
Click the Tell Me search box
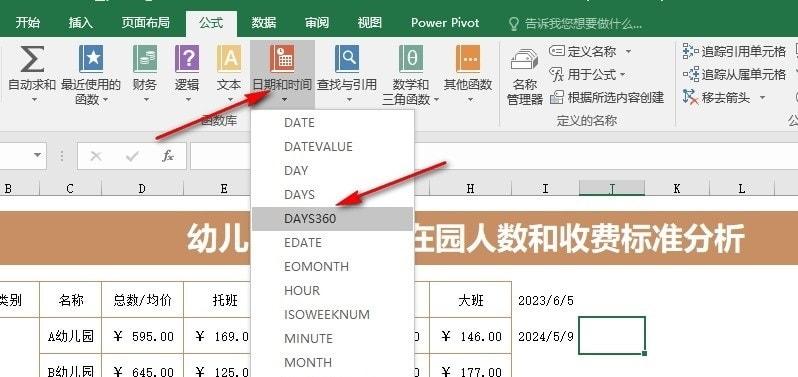[x=576, y=23]
